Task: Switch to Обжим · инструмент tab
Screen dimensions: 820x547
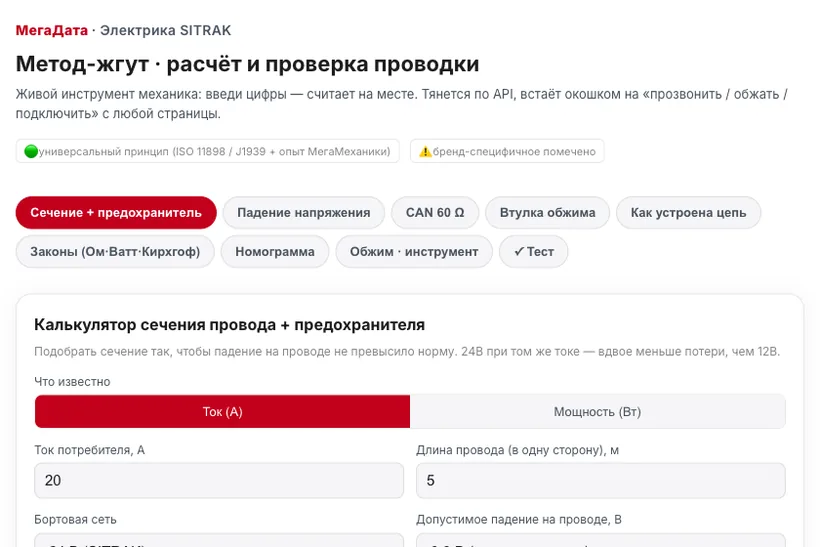Action: [x=414, y=252]
